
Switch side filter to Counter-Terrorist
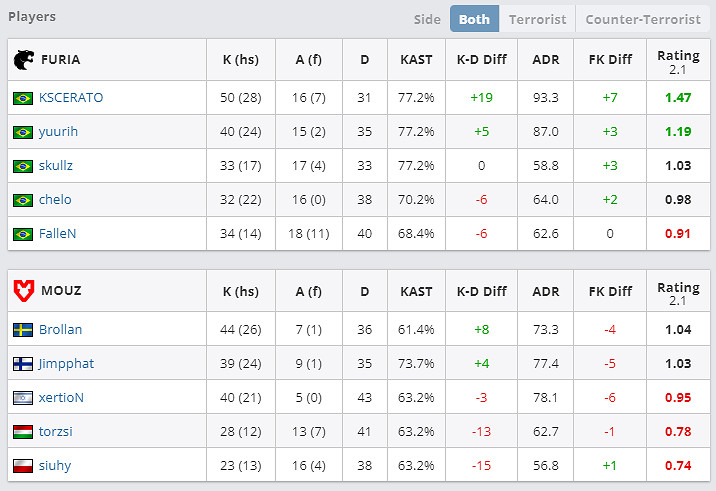643,19
